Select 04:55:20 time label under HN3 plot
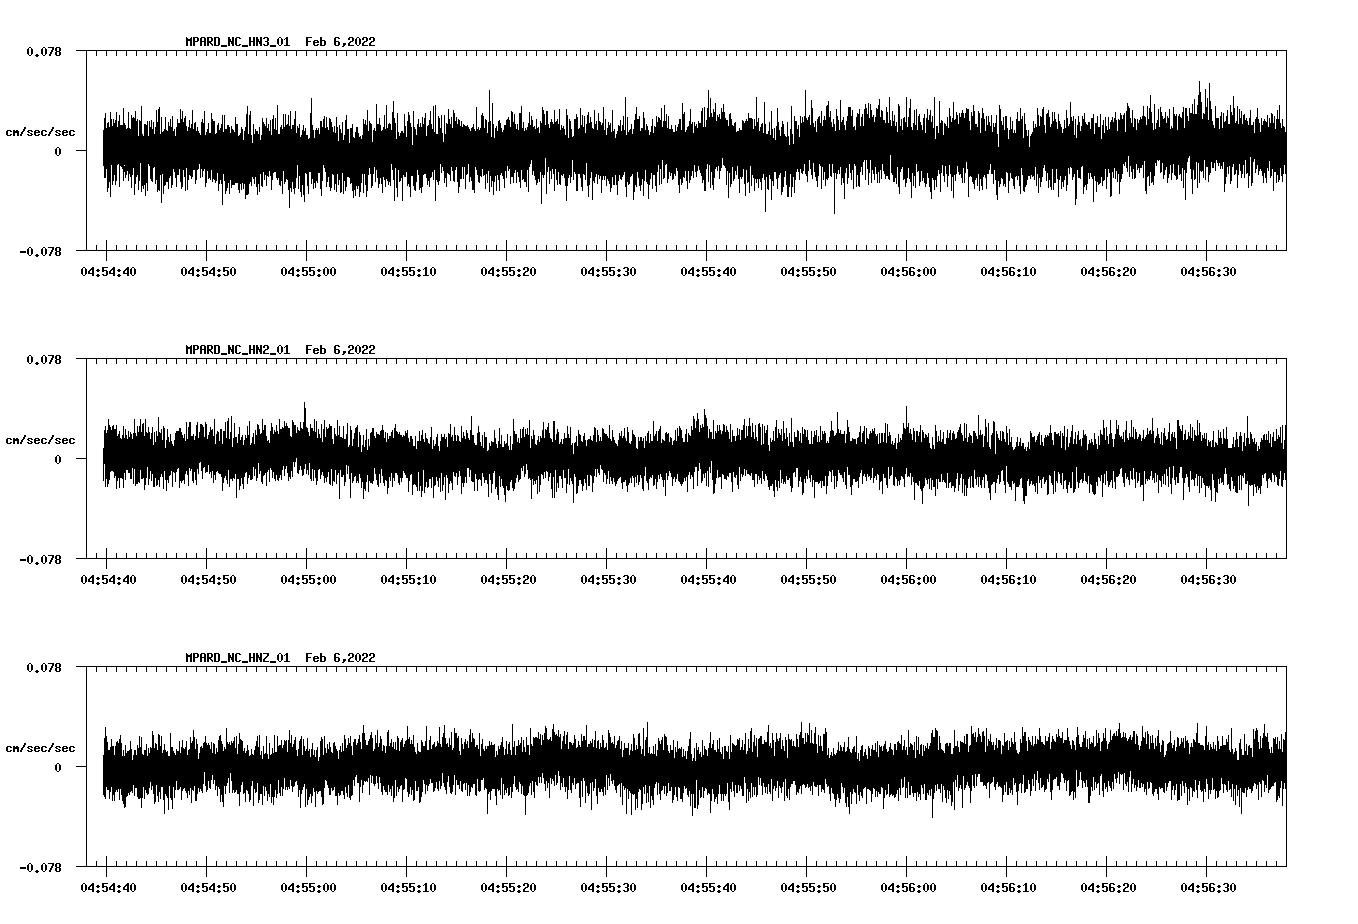 click(x=507, y=272)
